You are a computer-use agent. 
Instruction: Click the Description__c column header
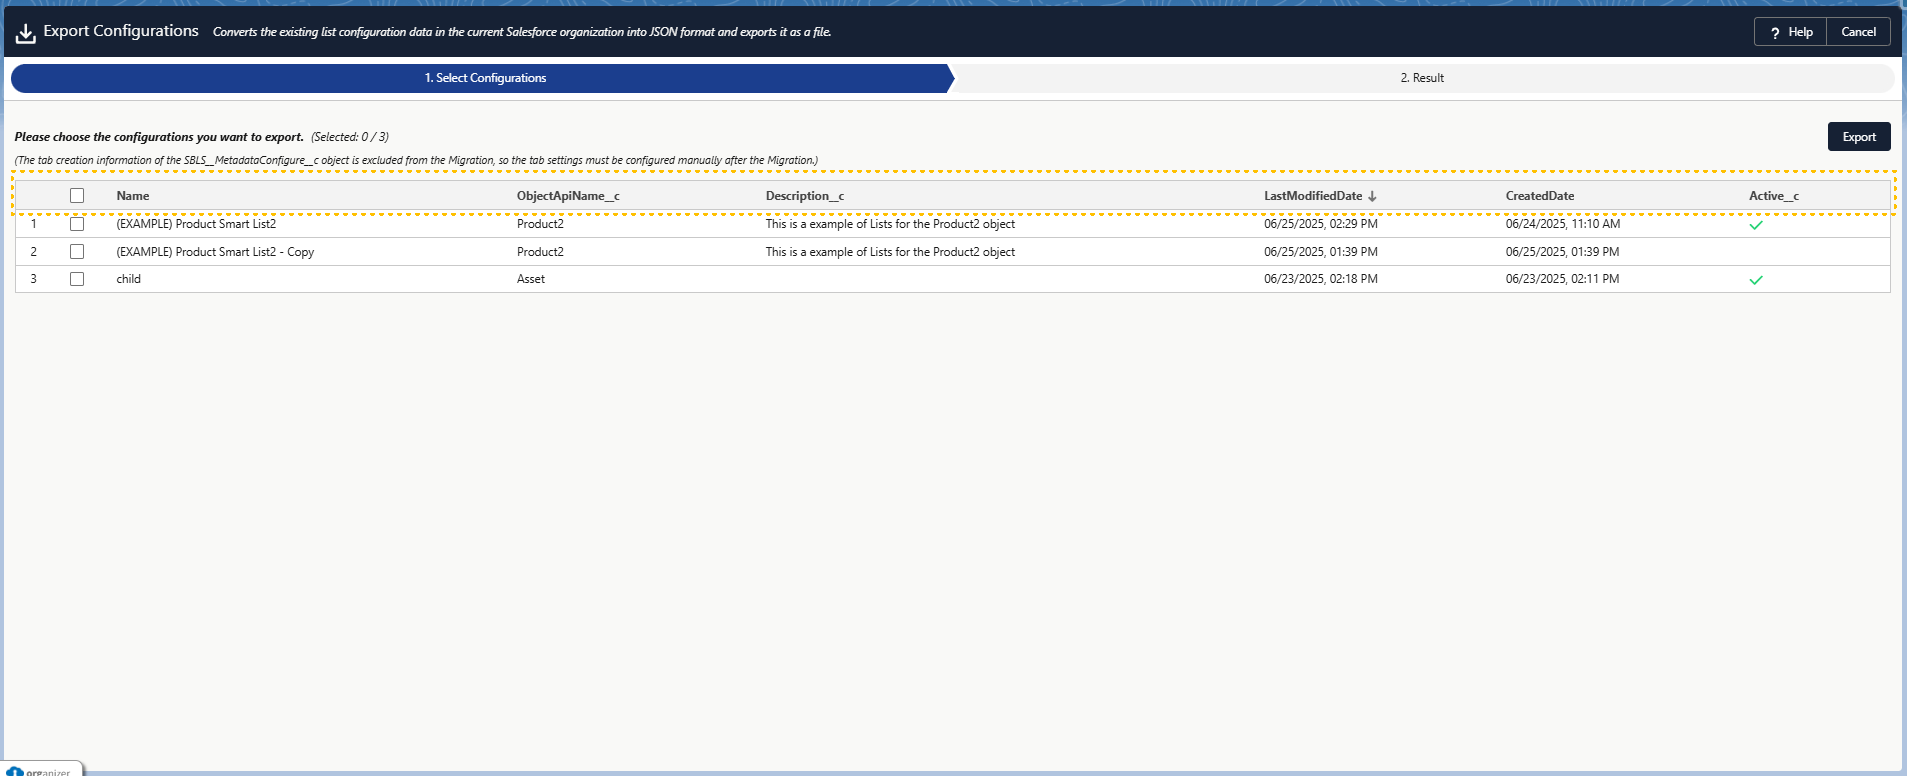pyautogui.click(x=804, y=196)
